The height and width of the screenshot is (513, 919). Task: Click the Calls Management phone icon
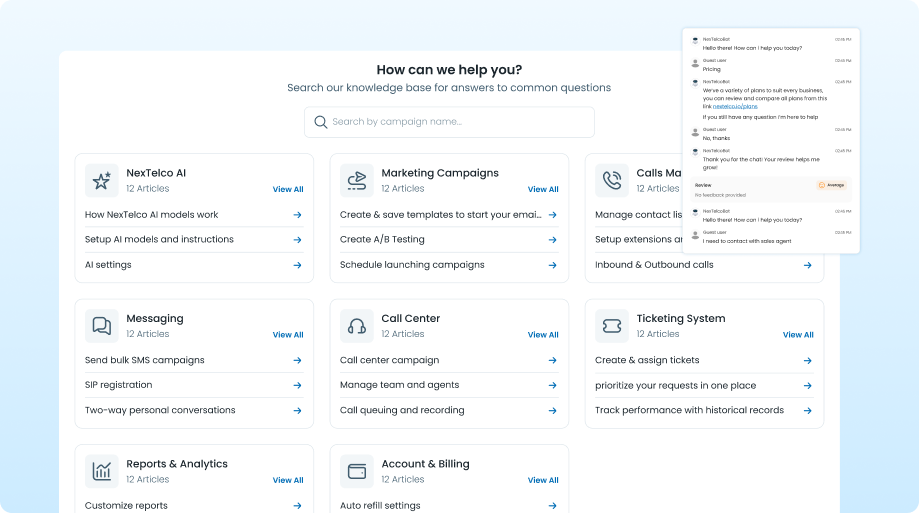(x=612, y=180)
